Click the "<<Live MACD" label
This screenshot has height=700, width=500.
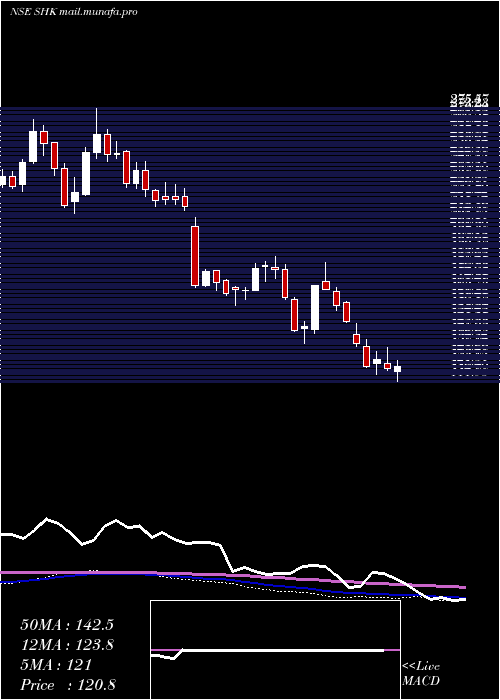point(421,674)
